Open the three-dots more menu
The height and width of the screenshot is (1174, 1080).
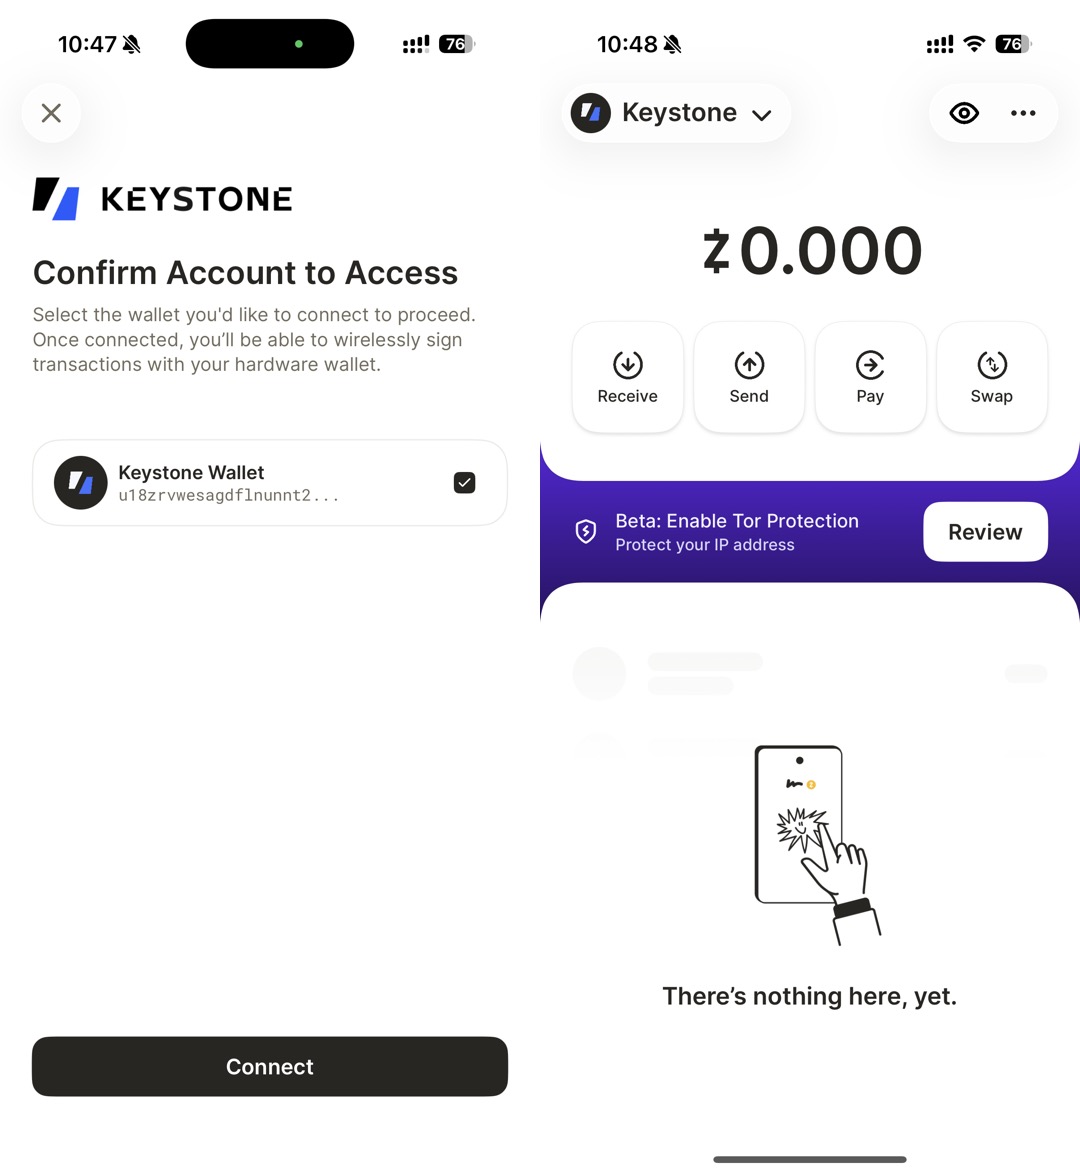[1023, 113]
